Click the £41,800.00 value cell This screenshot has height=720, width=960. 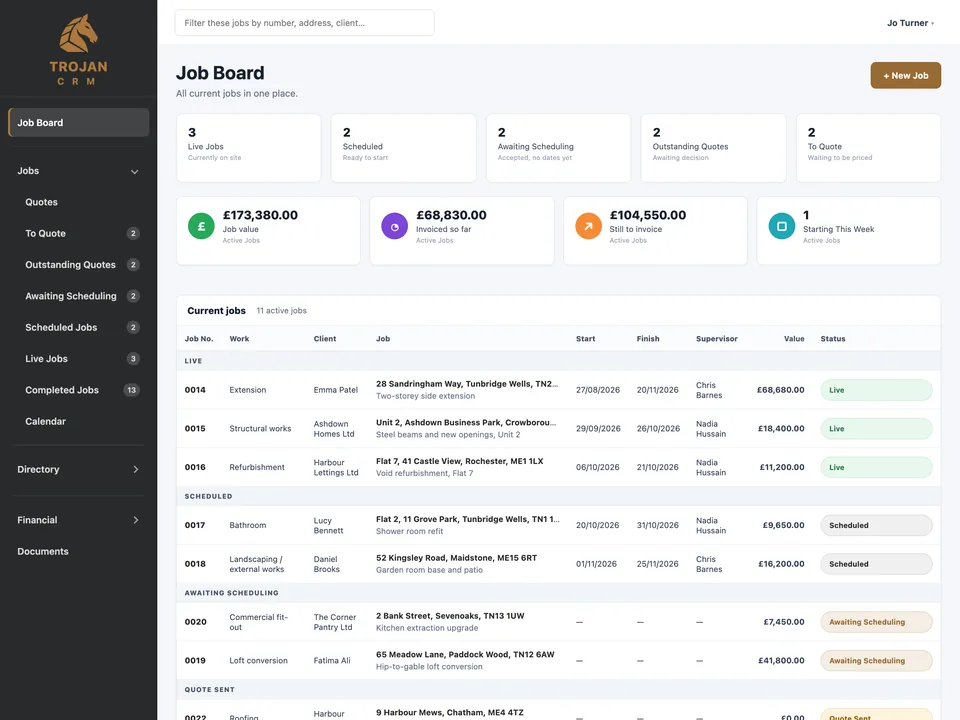point(781,661)
